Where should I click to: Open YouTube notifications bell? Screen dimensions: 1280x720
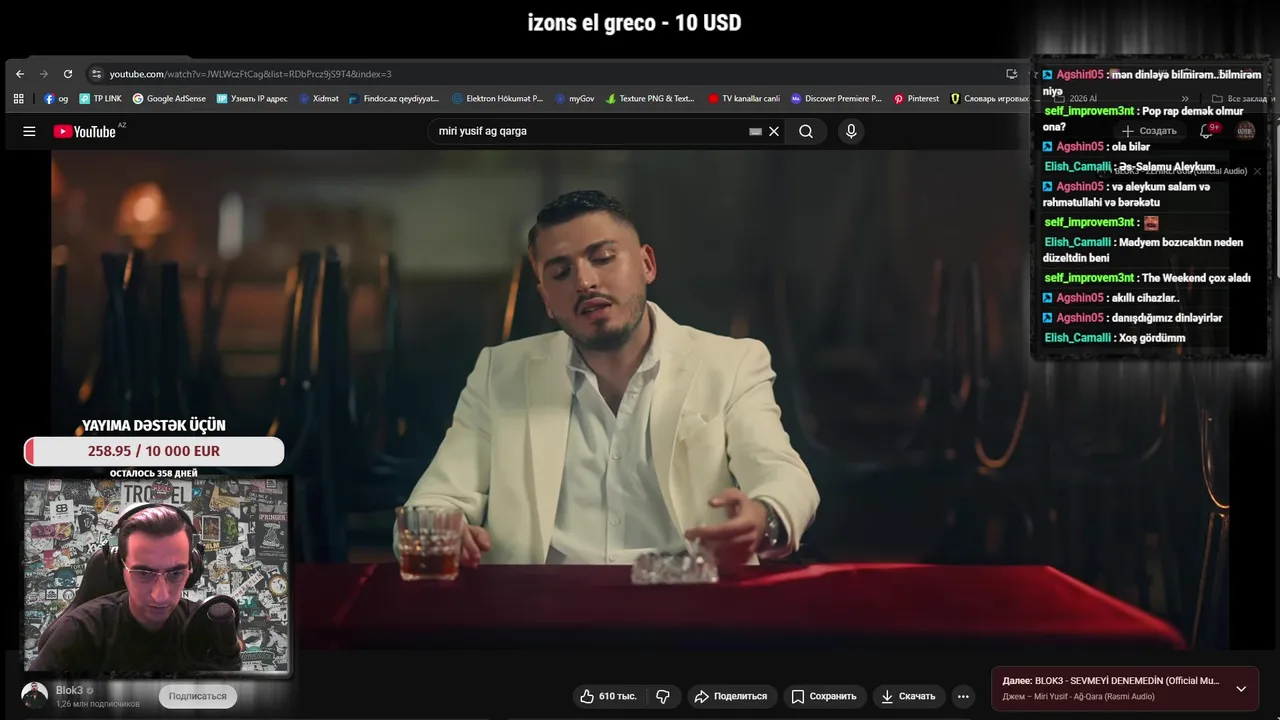point(1207,131)
